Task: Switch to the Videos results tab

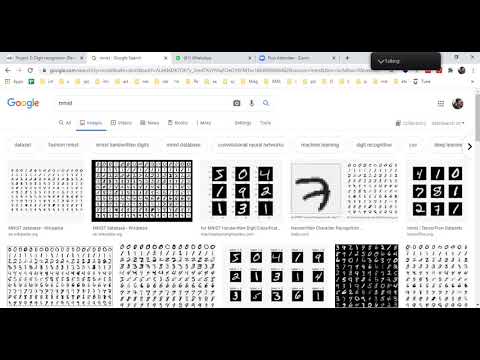Action: (121, 123)
